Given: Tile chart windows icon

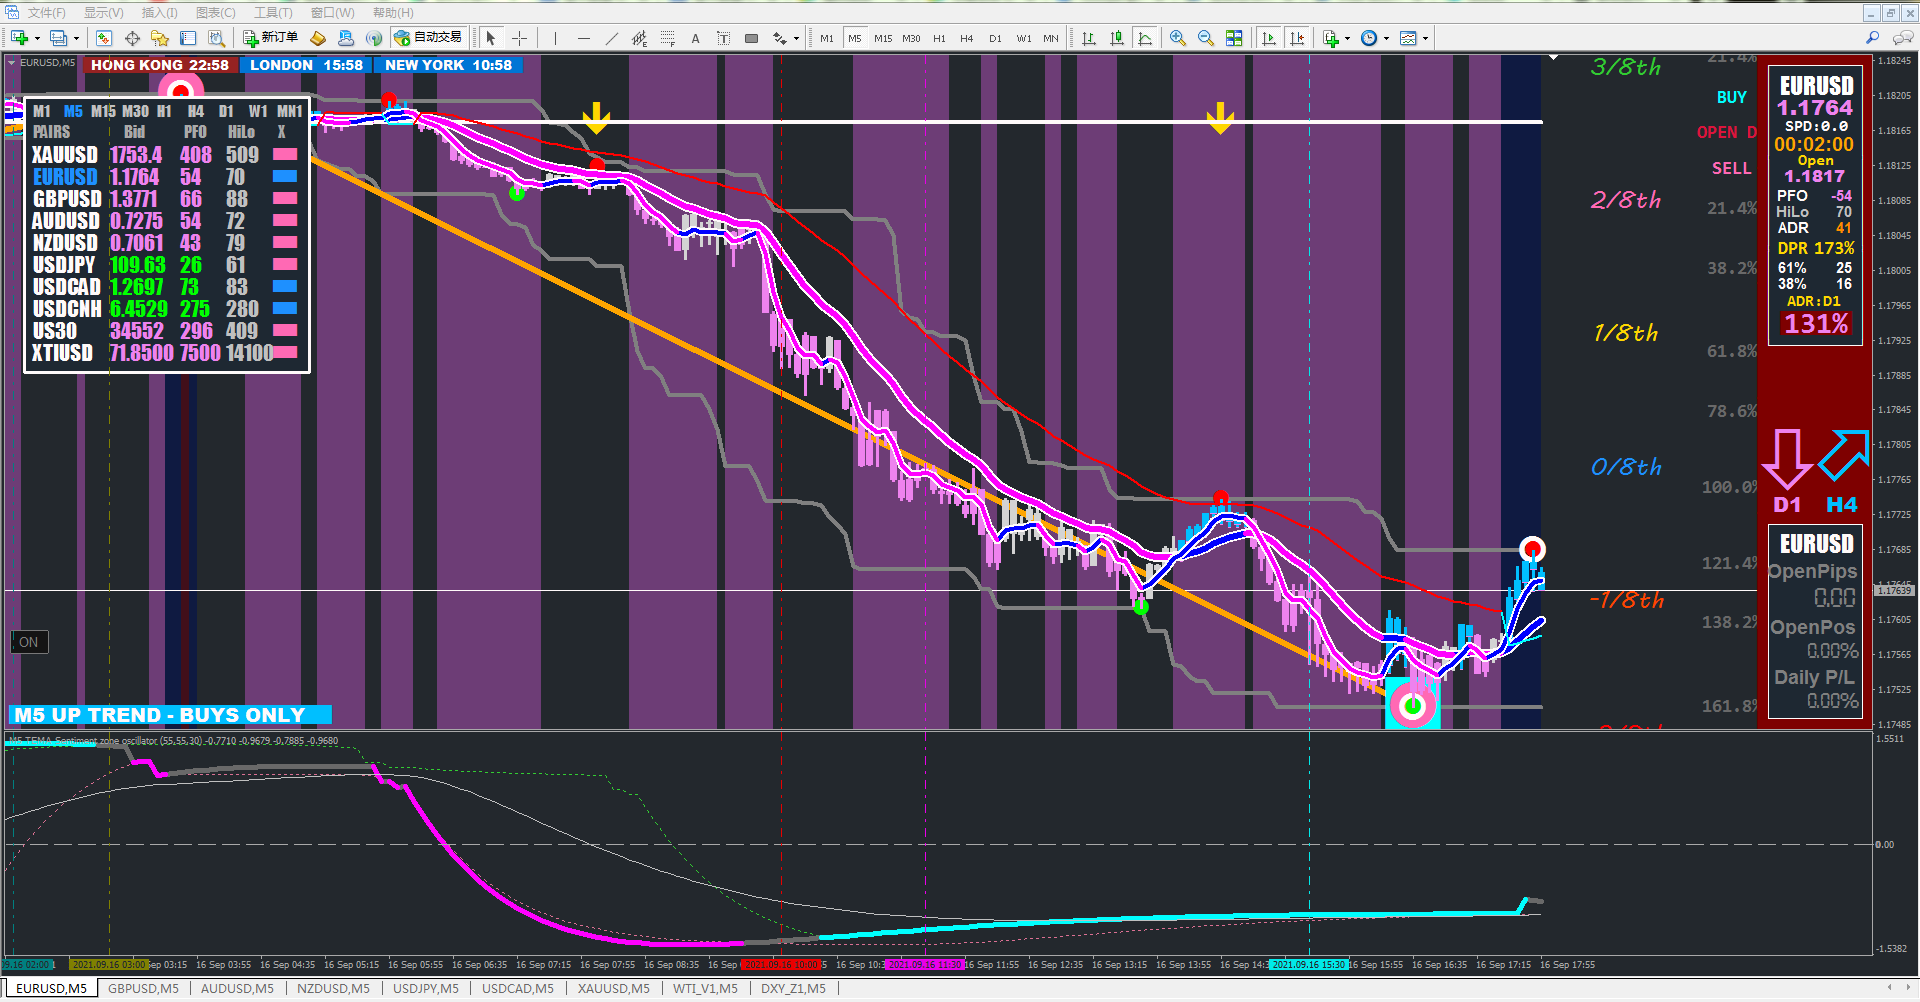Looking at the screenshot, I should [x=1234, y=38].
